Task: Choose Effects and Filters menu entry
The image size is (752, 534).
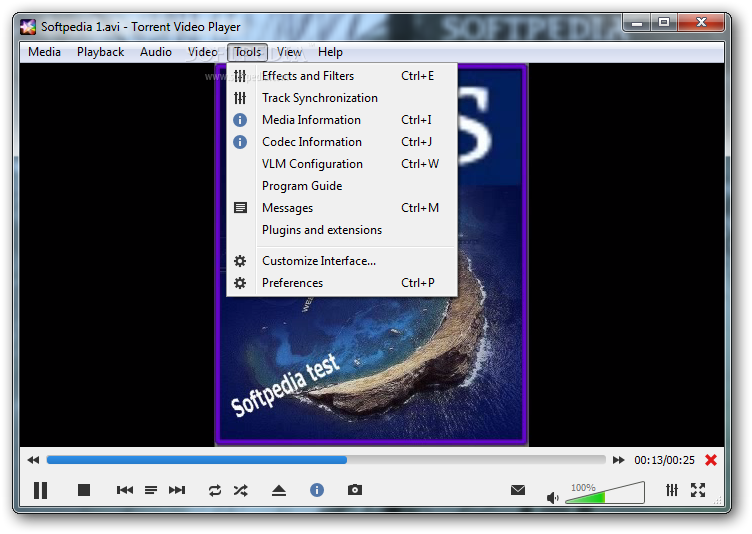Action: tap(341, 76)
